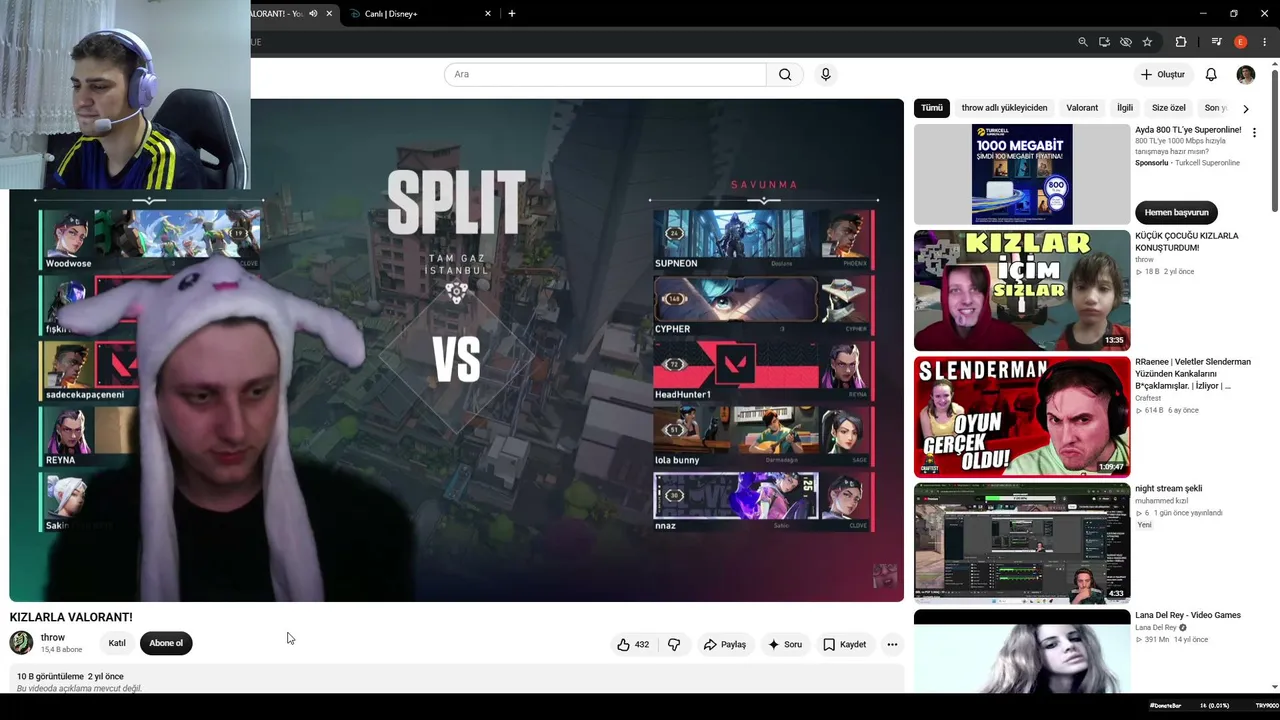Open the KIZLAR İÇİM SIZLAR video thumbnail
This screenshot has width=1280, height=720.
coord(1022,291)
